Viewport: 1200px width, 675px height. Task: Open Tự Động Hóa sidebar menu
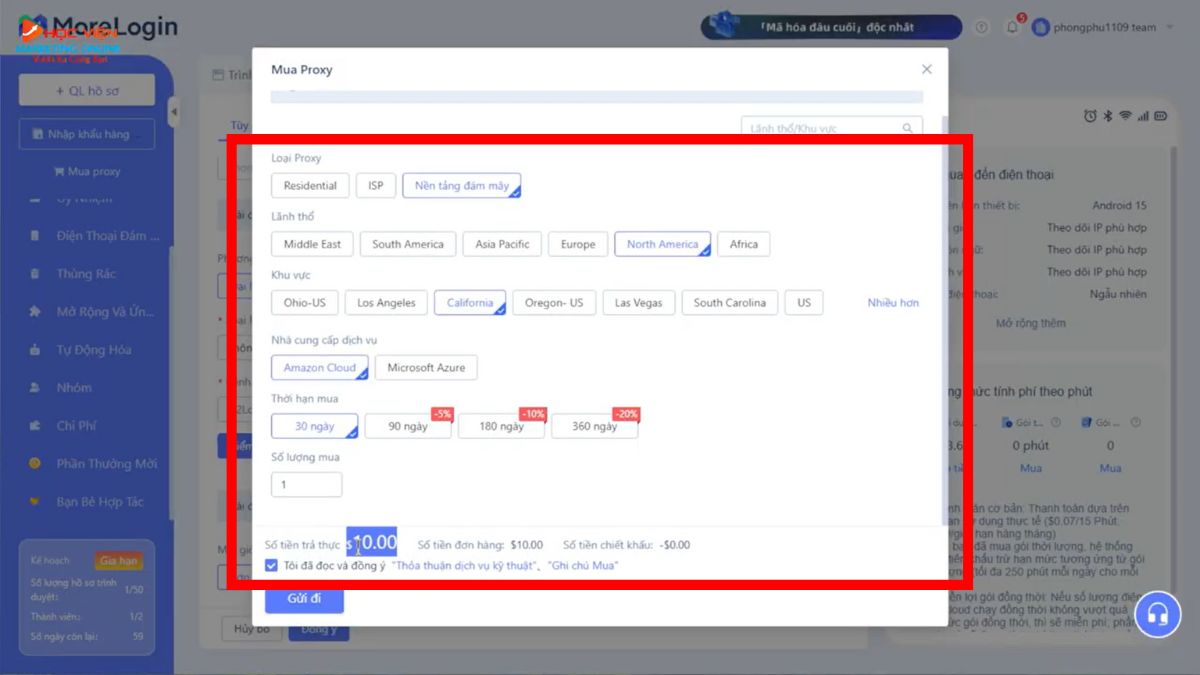pyautogui.click(x=93, y=350)
